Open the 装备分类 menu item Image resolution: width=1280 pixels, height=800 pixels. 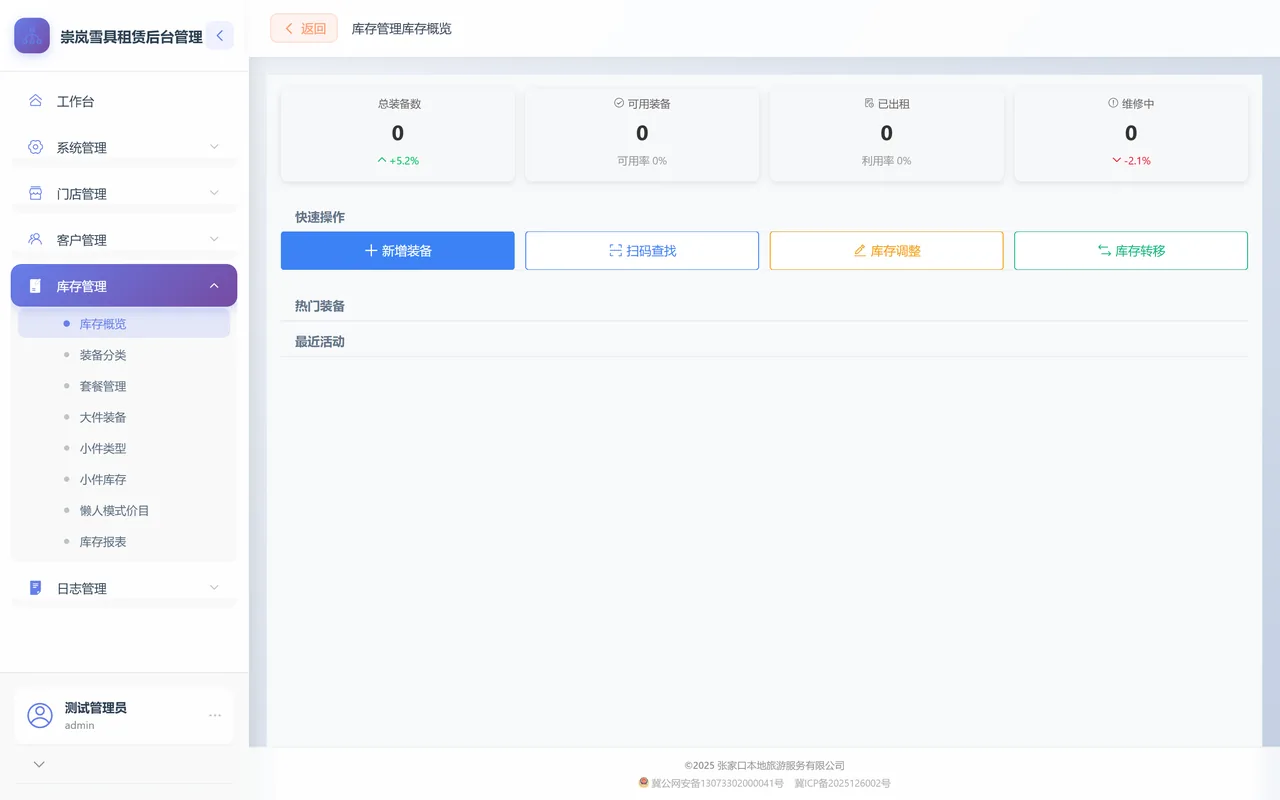click(x=124, y=355)
